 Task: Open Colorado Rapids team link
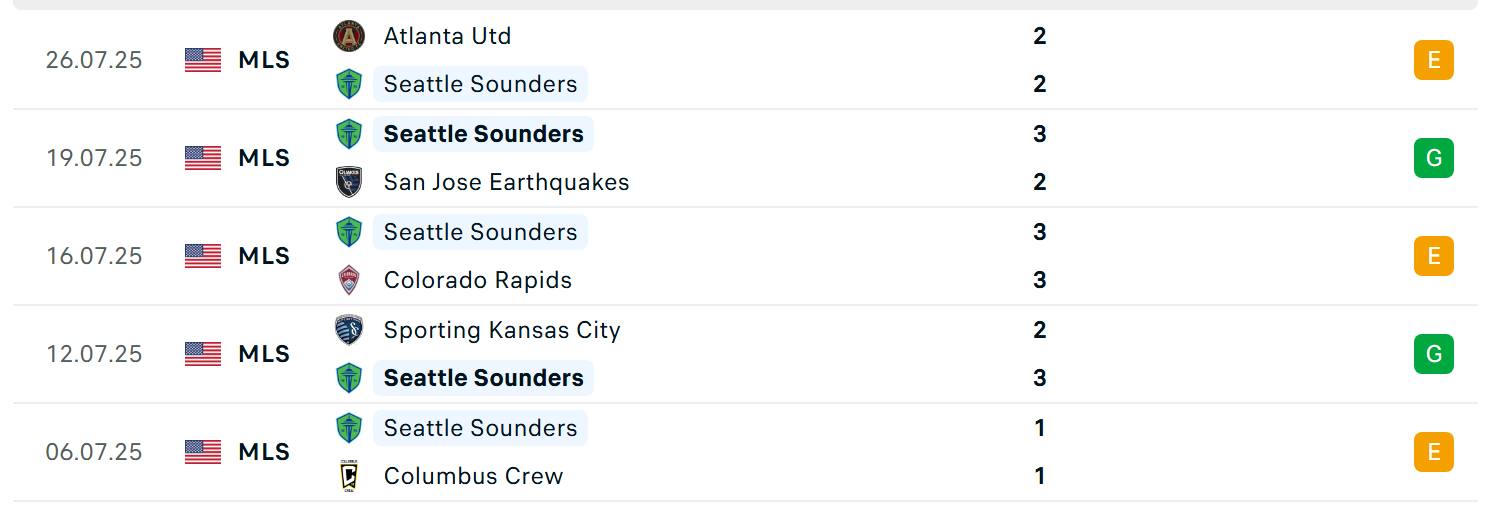(478, 280)
